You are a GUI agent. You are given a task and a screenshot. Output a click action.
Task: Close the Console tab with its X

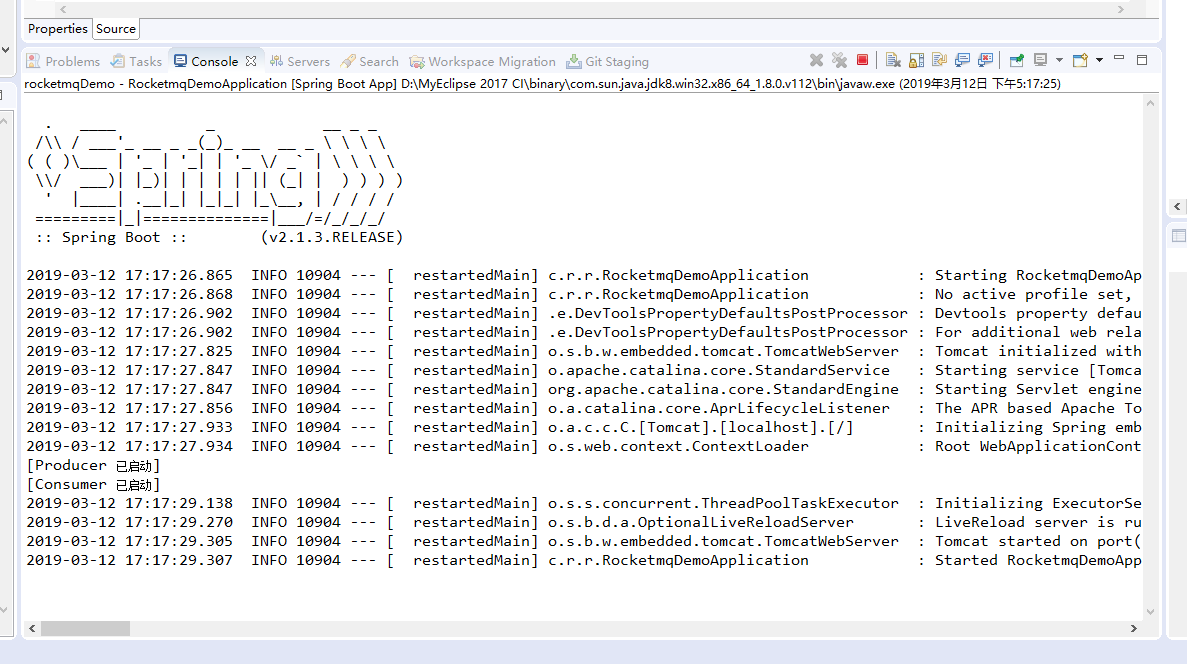pyautogui.click(x=251, y=61)
